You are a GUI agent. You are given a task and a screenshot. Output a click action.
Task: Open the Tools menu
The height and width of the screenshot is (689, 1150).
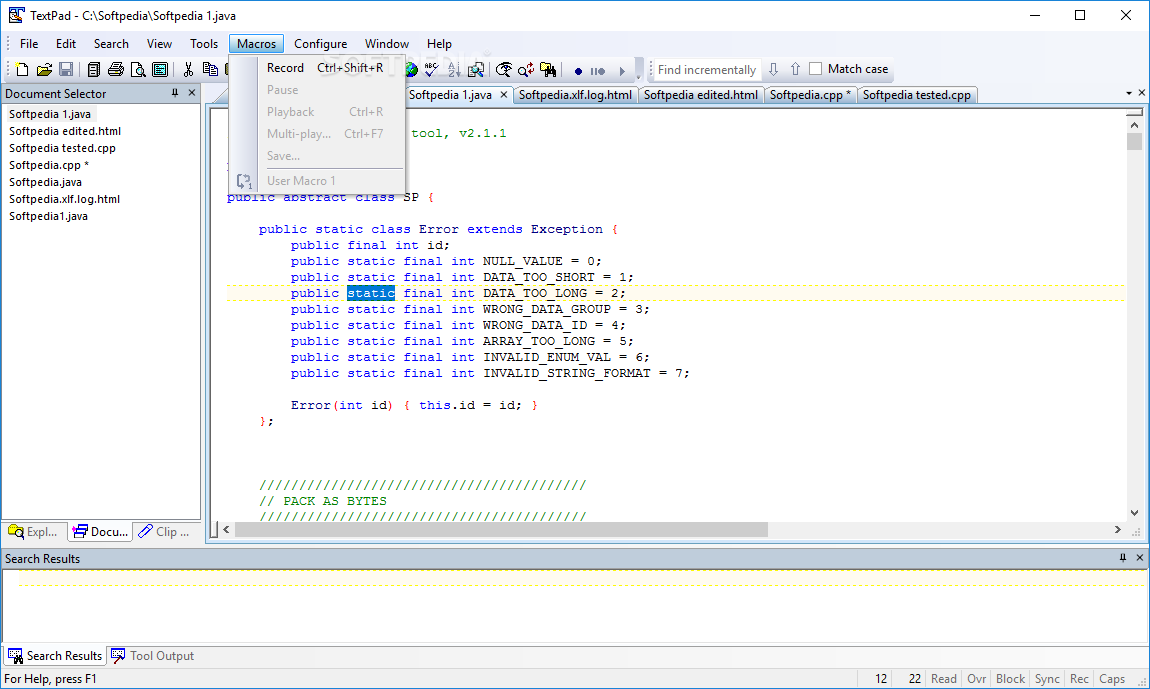click(204, 44)
